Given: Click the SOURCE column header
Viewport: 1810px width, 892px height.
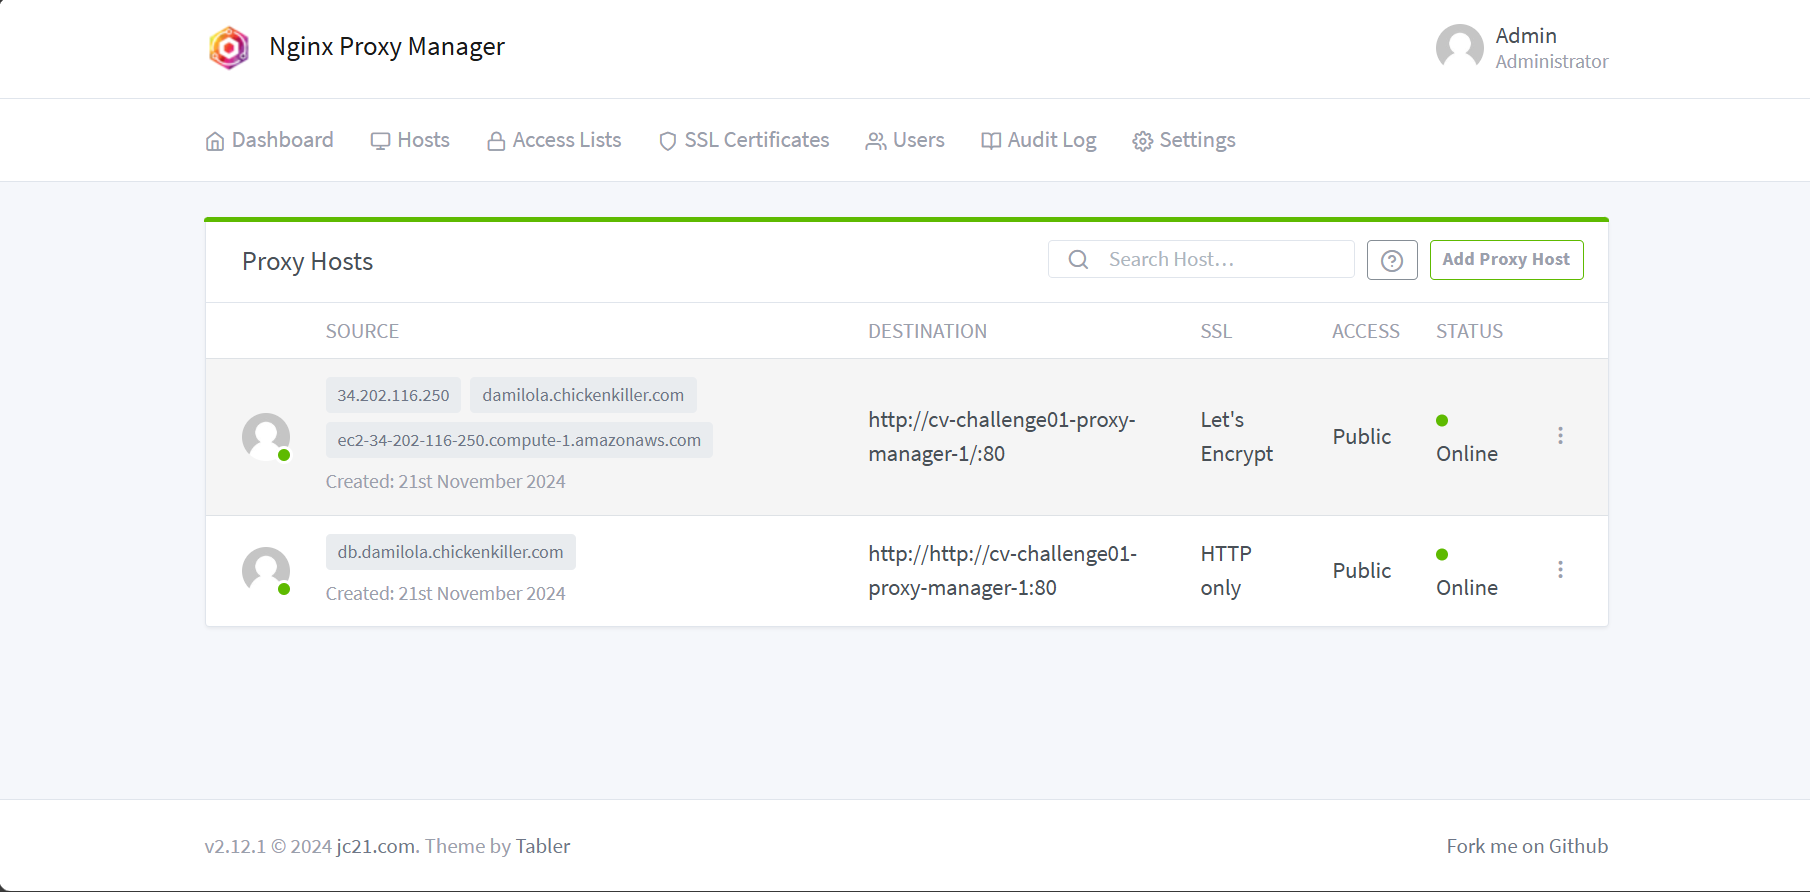Looking at the screenshot, I should point(362,331).
